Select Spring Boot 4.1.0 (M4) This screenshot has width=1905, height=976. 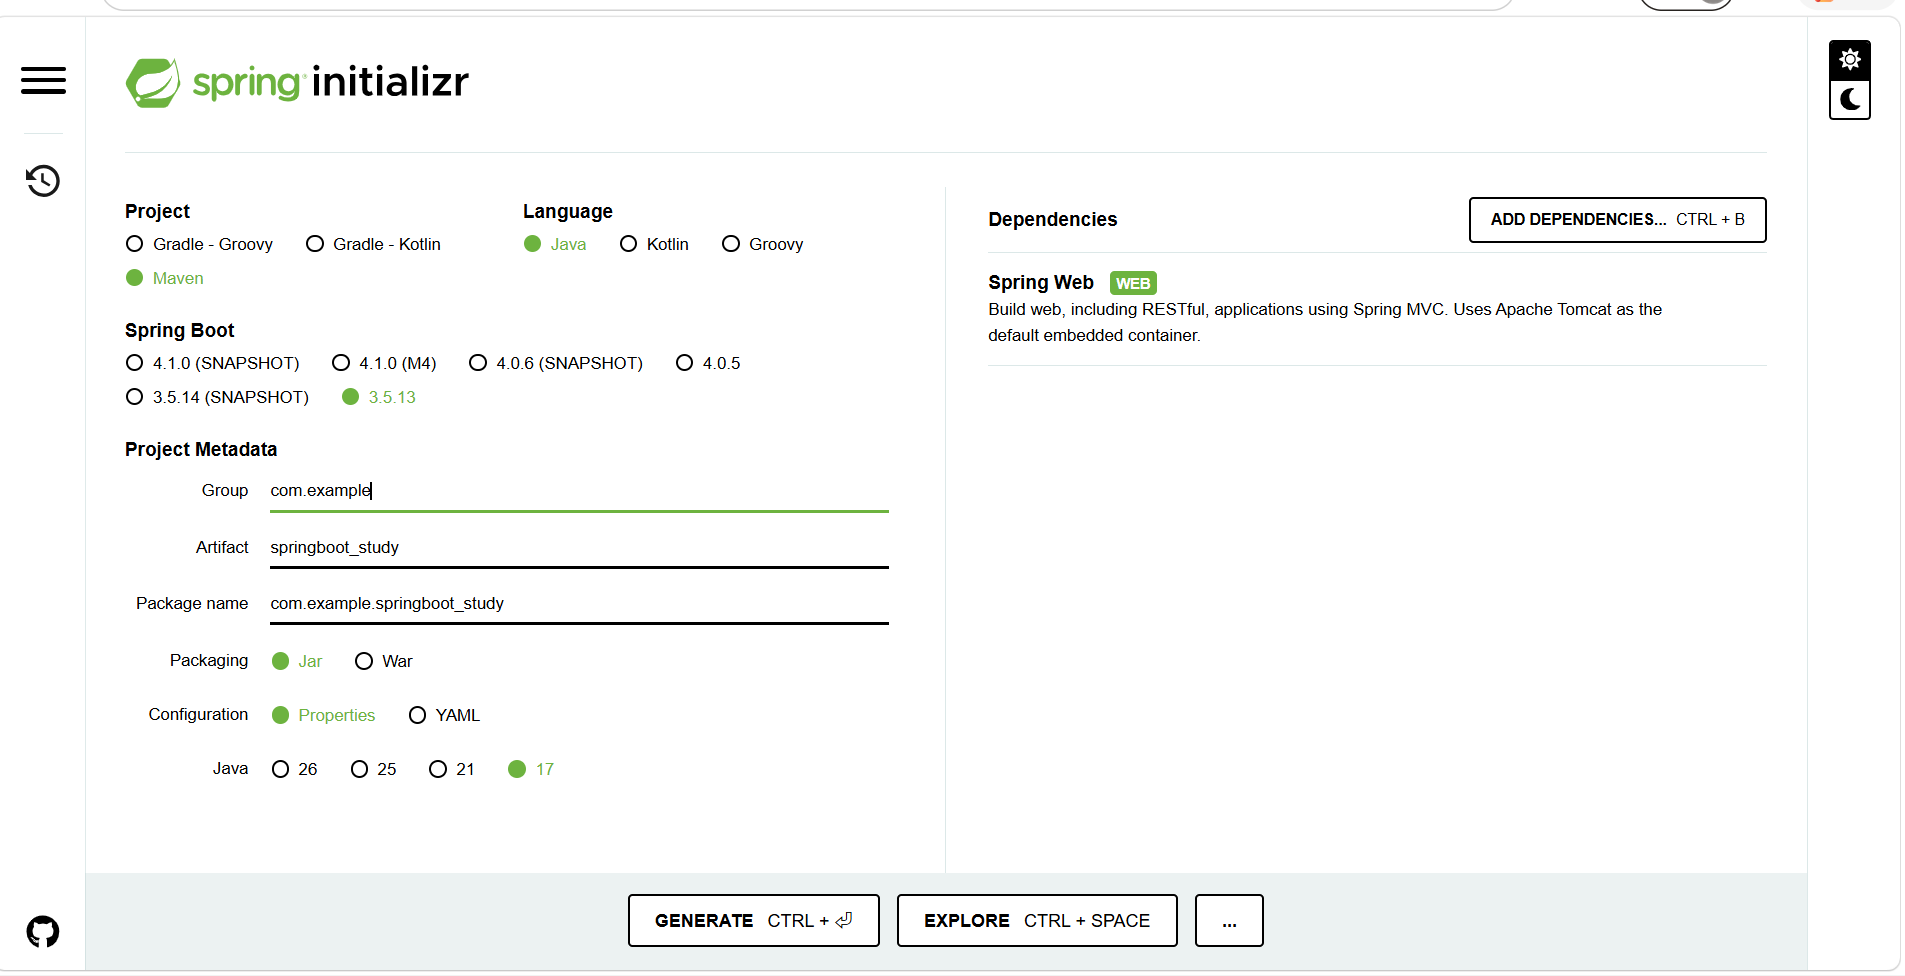[385, 363]
